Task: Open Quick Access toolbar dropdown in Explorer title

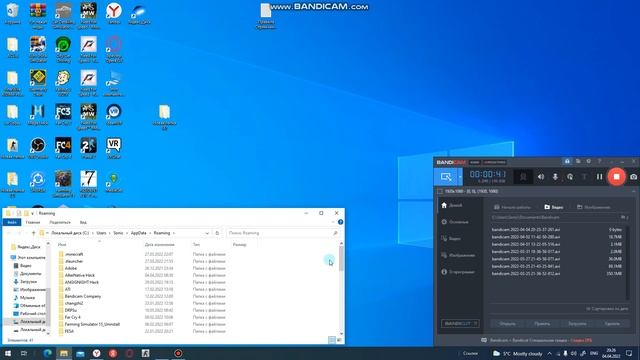Action: click(32, 213)
